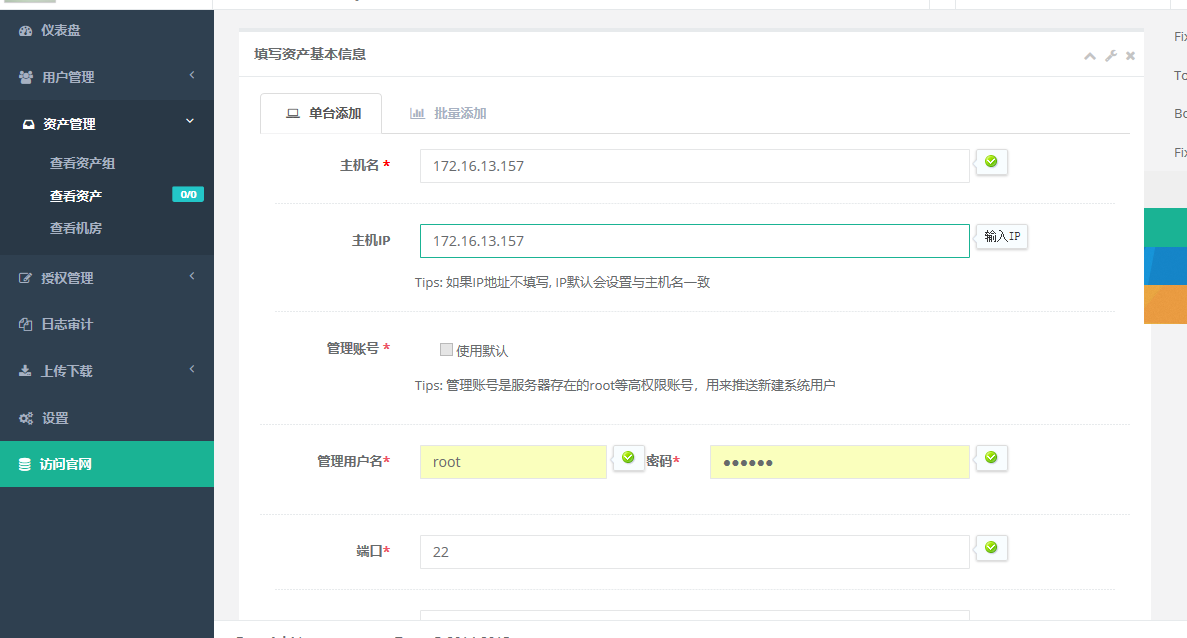Click the 访问官网 sidebar link
The height and width of the screenshot is (638, 1187).
coord(66,464)
